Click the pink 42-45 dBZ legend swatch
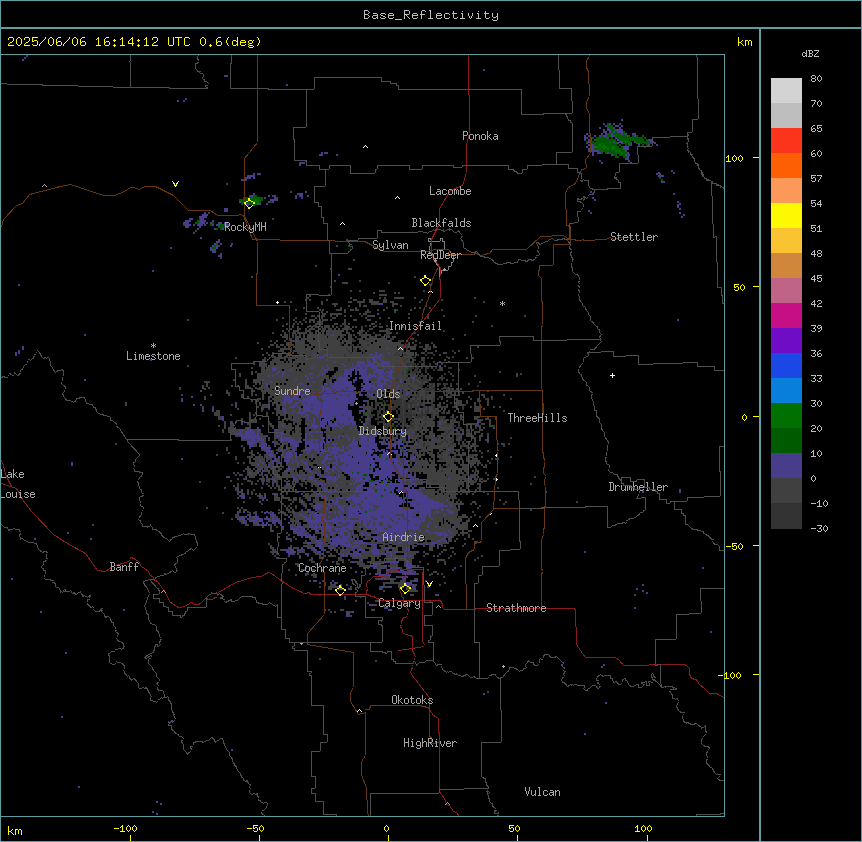The width and height of the screenshot is (862, 842). 786,291
